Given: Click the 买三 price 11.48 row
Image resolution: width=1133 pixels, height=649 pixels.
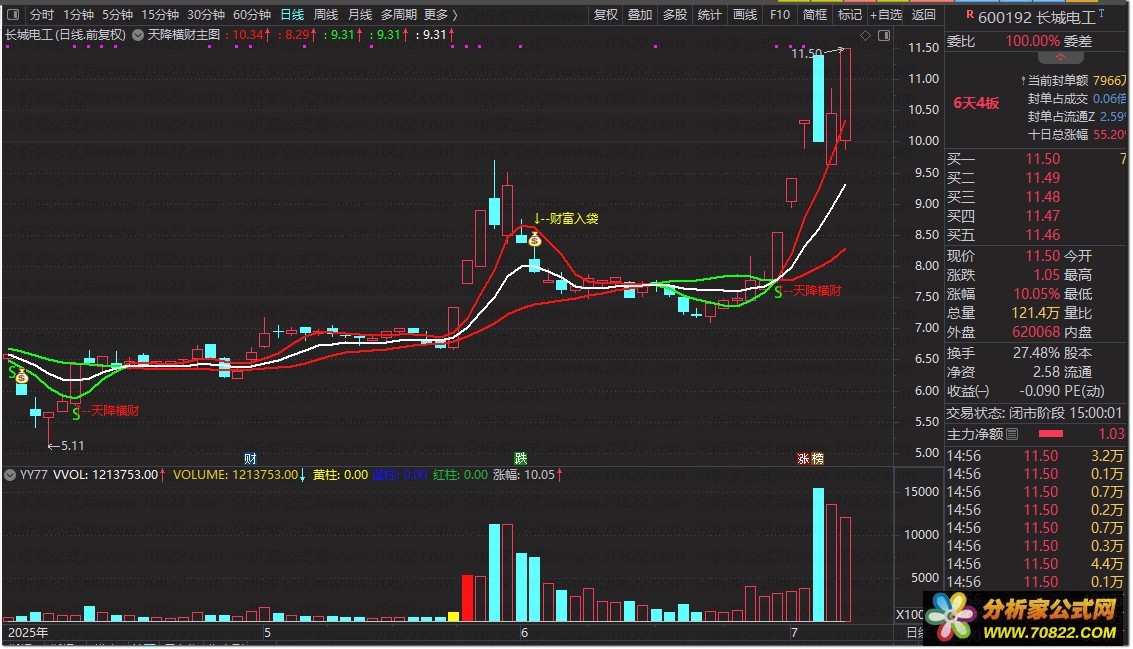Looking at the screenshot, I should pyautogui.click(x=1036, y=197).
